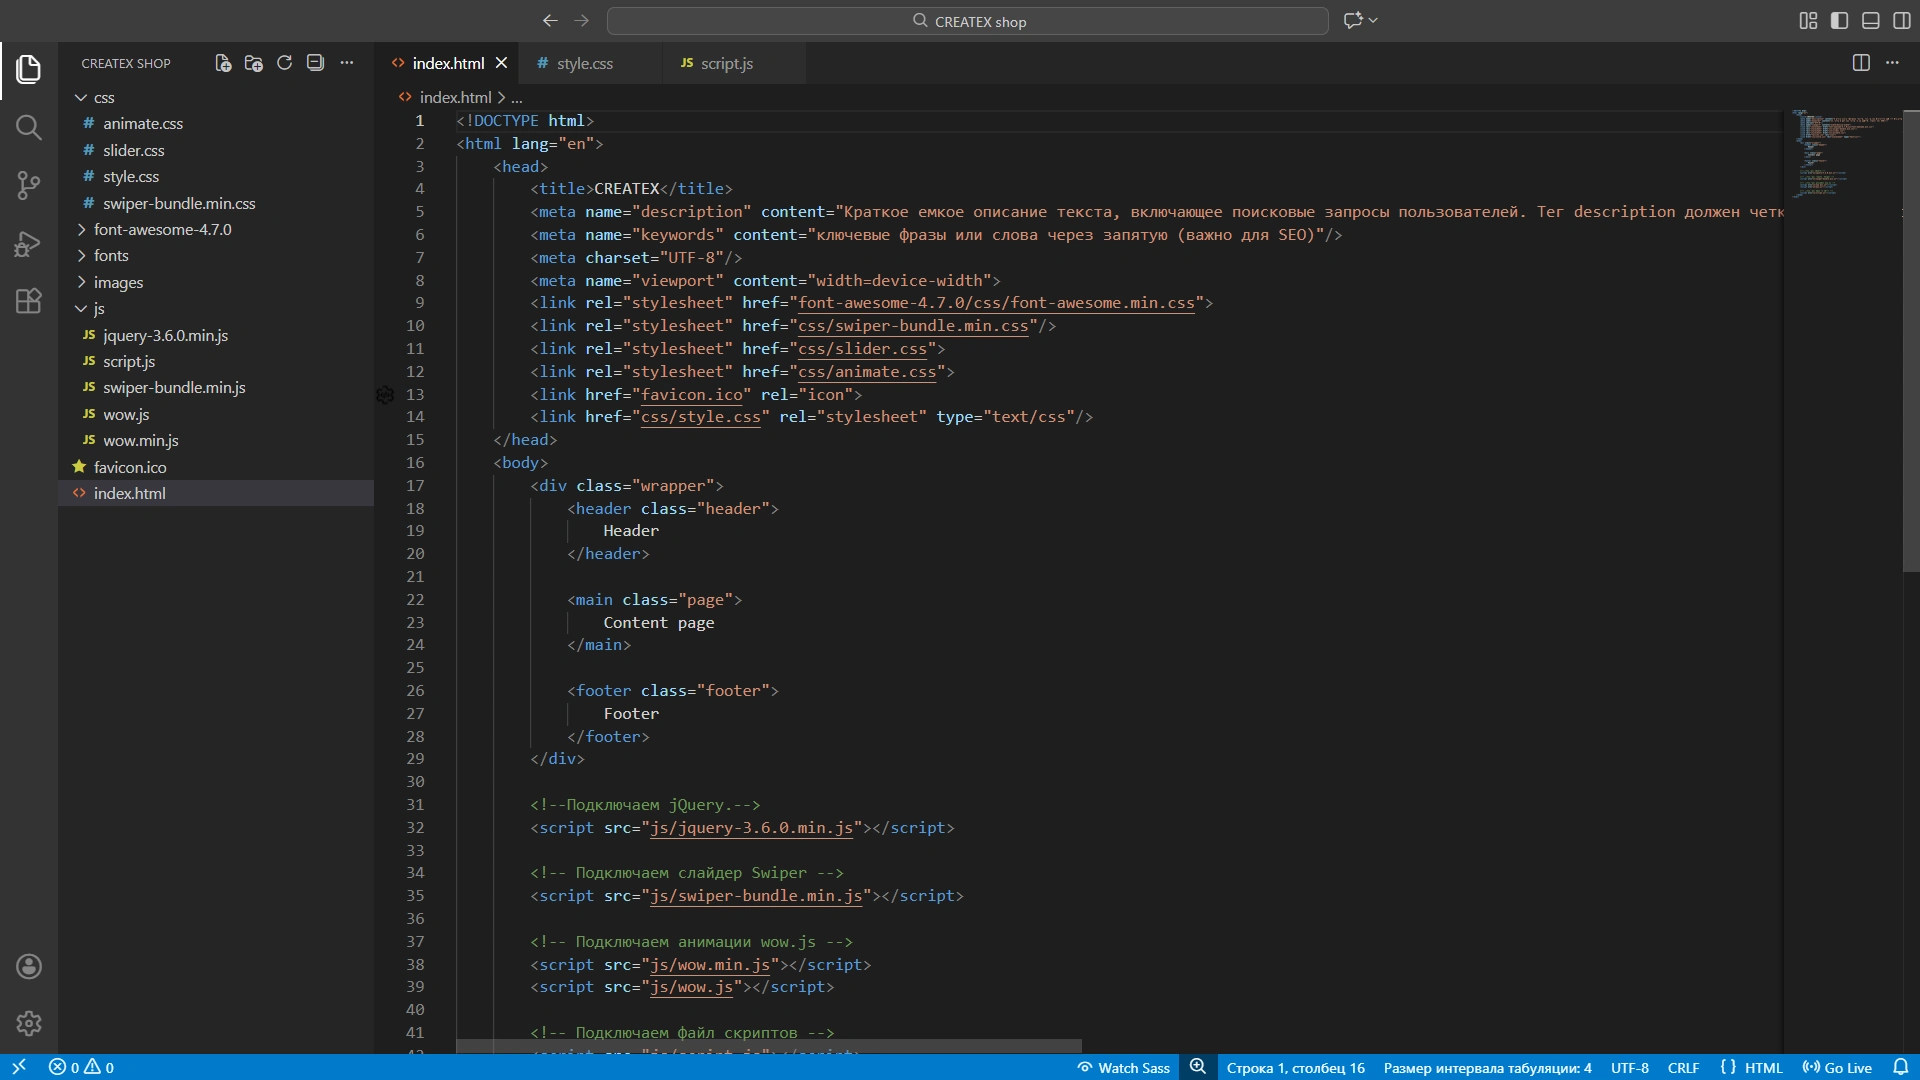Click Watch Sass in status bar
This screenshot has width=1920, height=1080.
[x=1124, y=1068]
